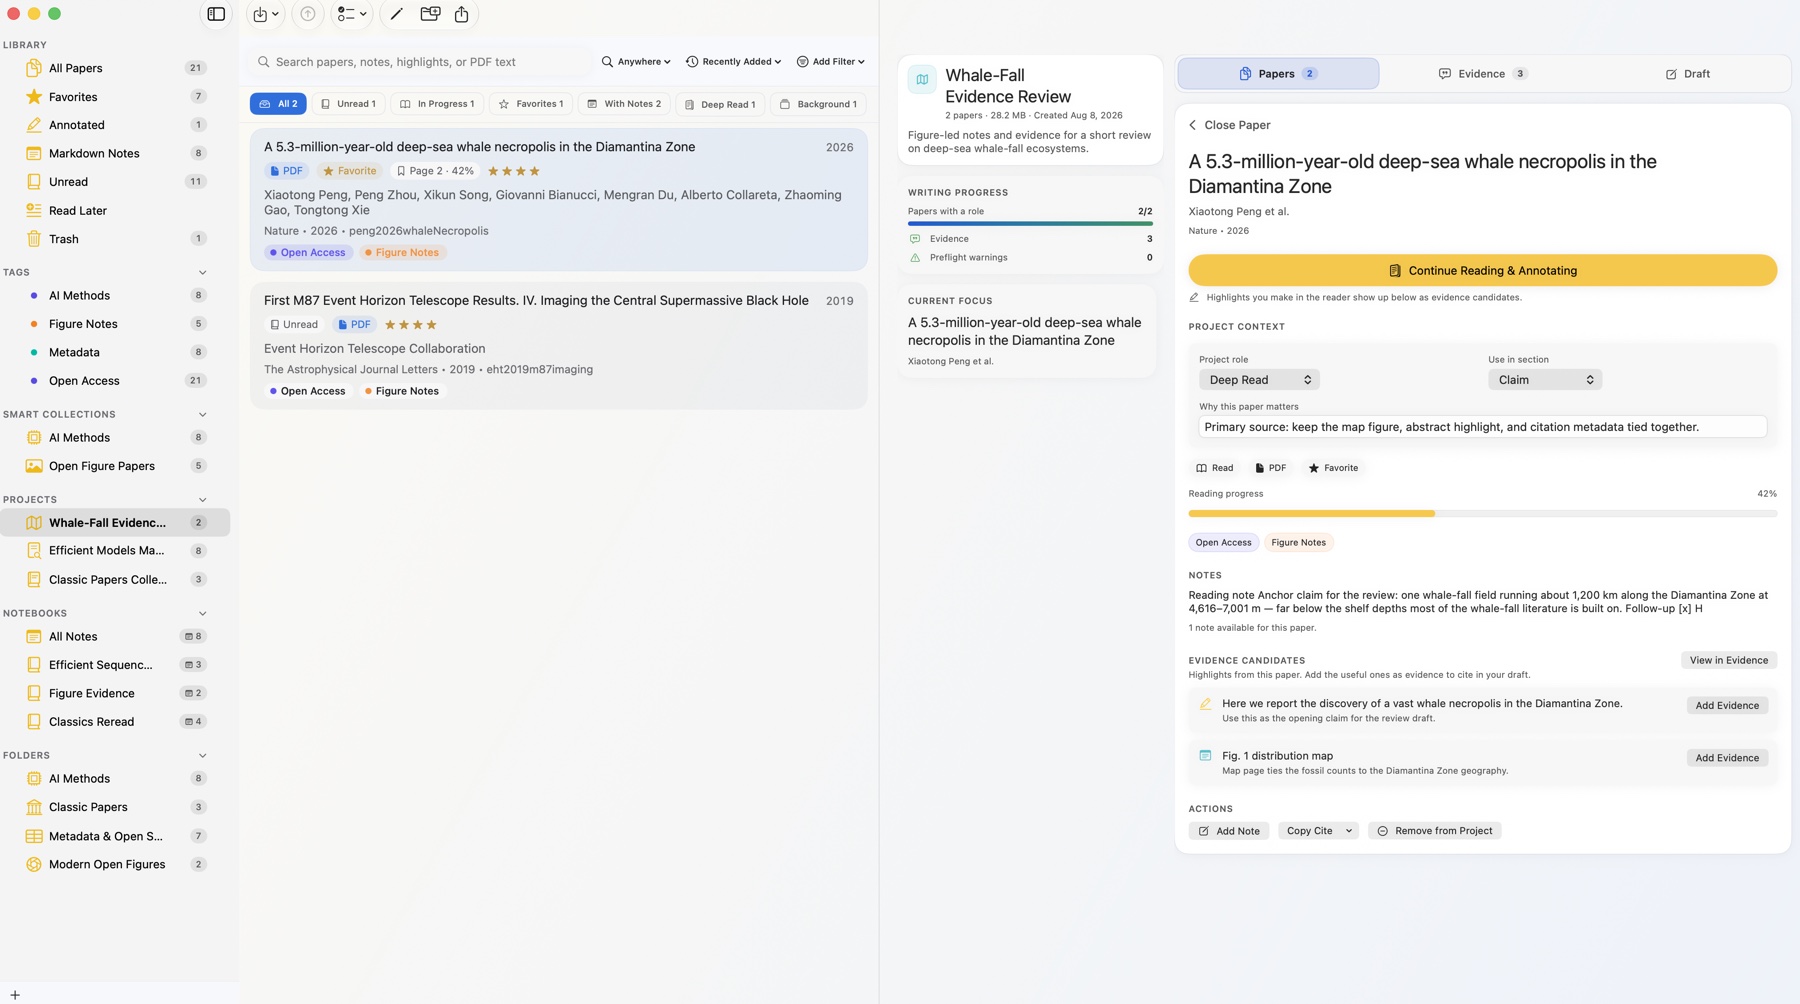Click the Writing Progress papers-with-a-role bar
This screenshot has height=1004, width=1800.
1030,224
